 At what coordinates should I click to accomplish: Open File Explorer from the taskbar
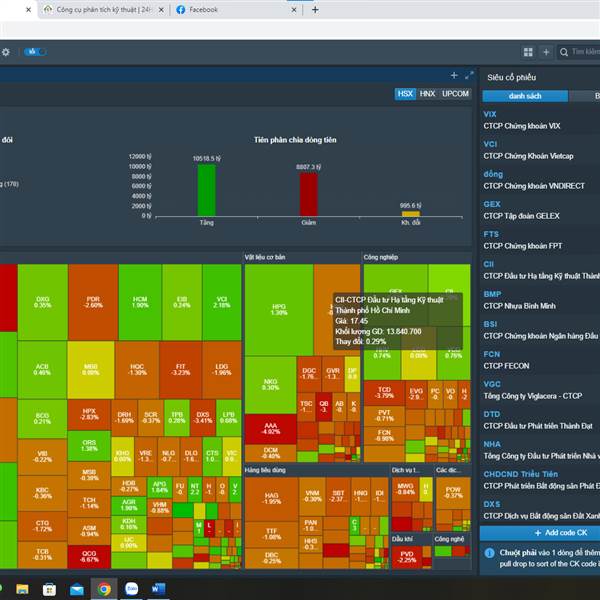tap(22, 589)
